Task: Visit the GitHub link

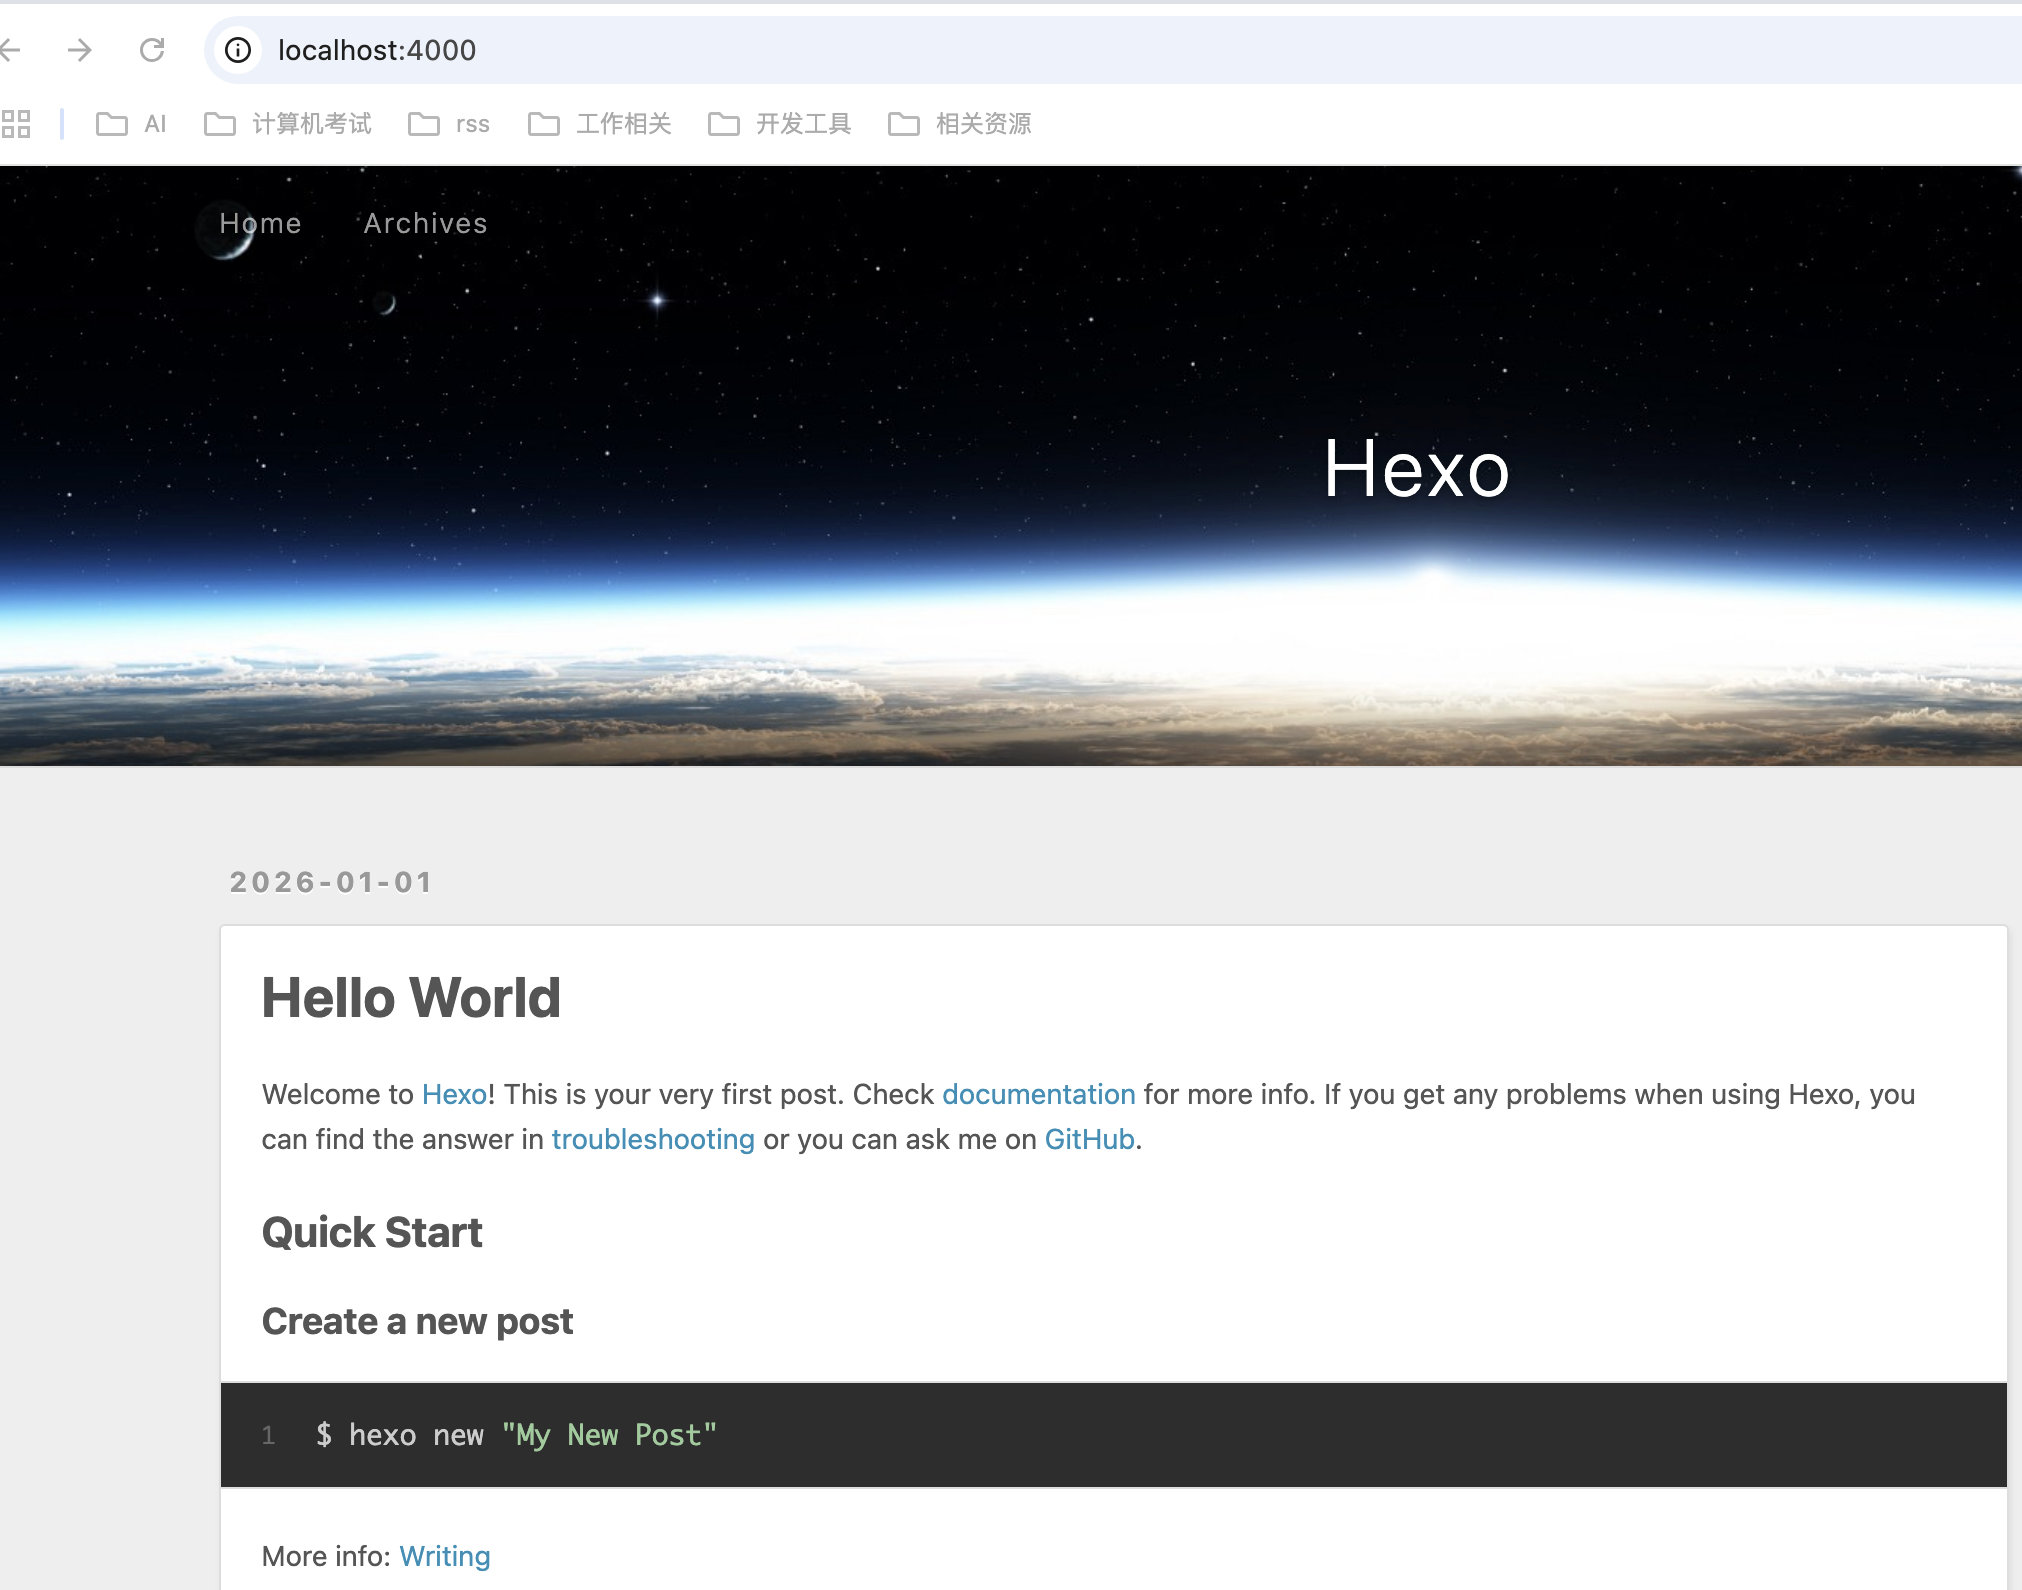Action: [x=1089, y=1139]
